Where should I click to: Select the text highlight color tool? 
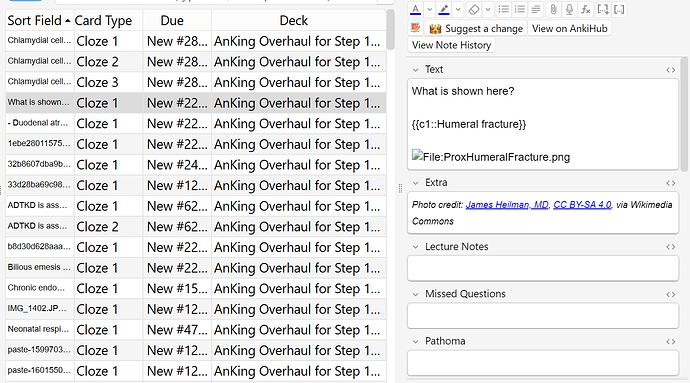(x=444, y=9)
